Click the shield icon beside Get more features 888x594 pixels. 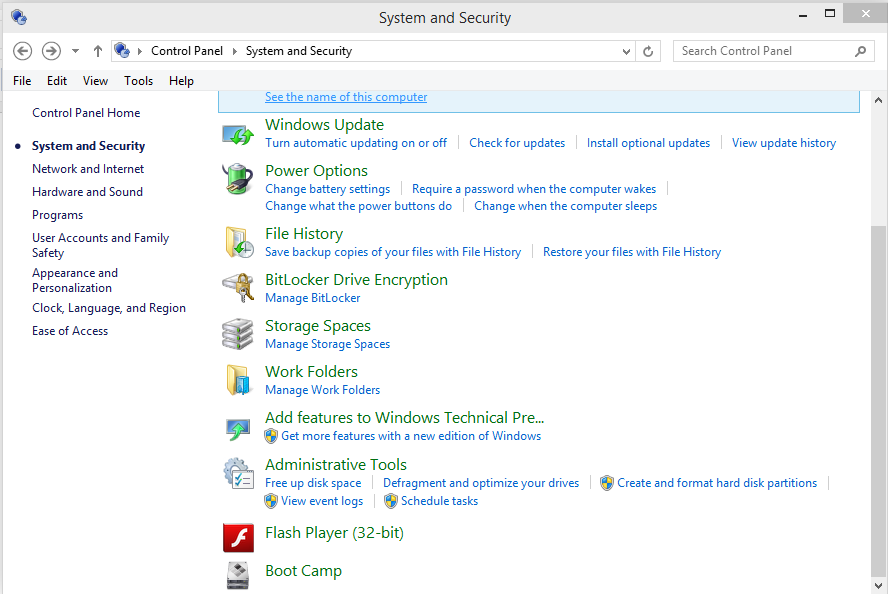271,436
